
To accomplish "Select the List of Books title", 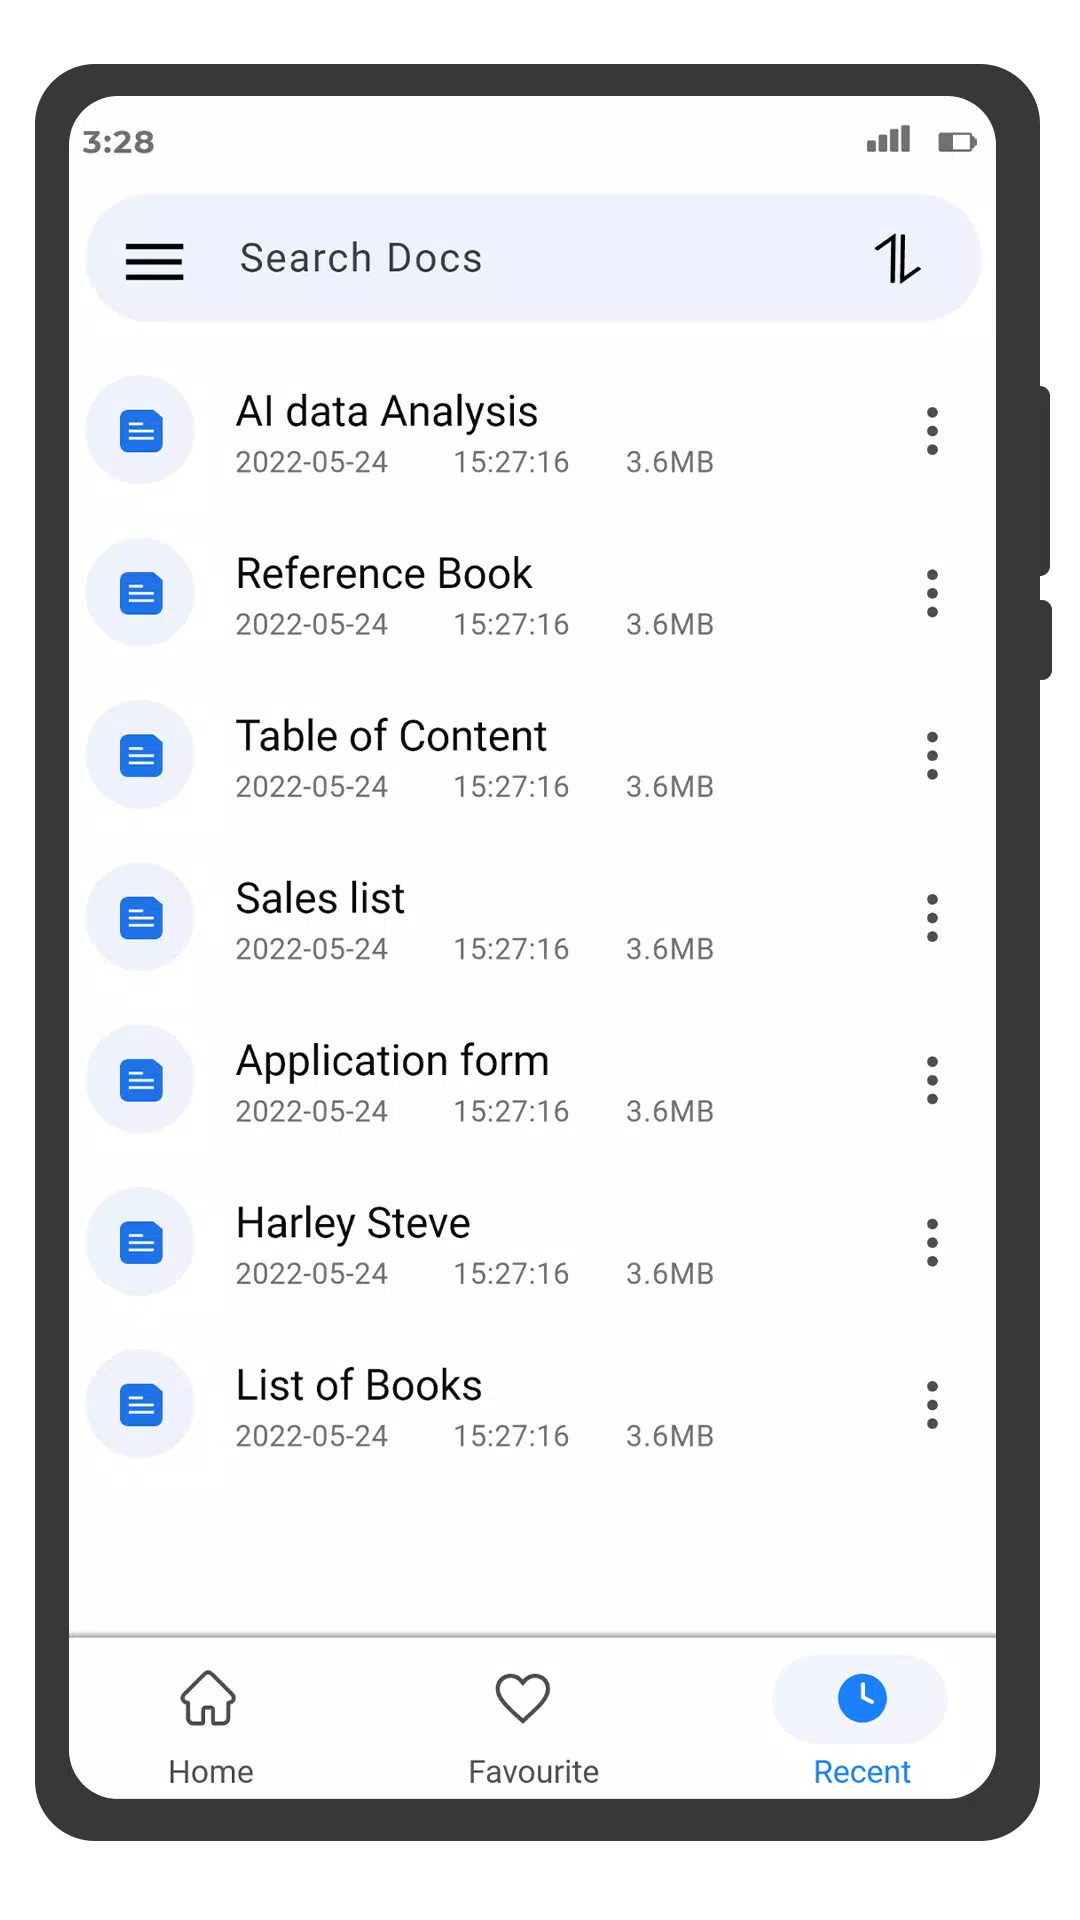I will (x=359, y=1386).
